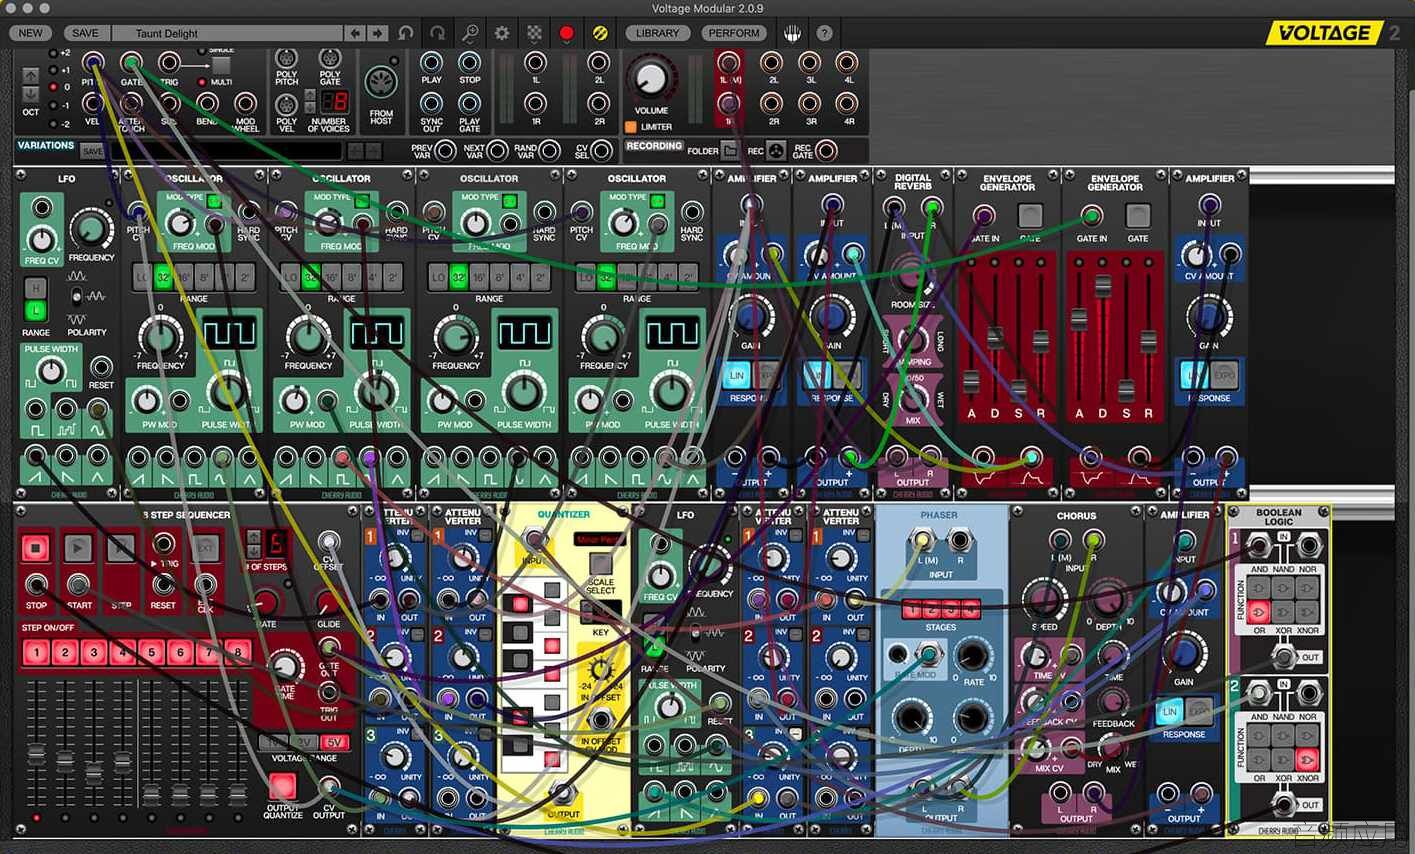Increase NUMBER OF VOICES with up arrow

coord(310,96)
